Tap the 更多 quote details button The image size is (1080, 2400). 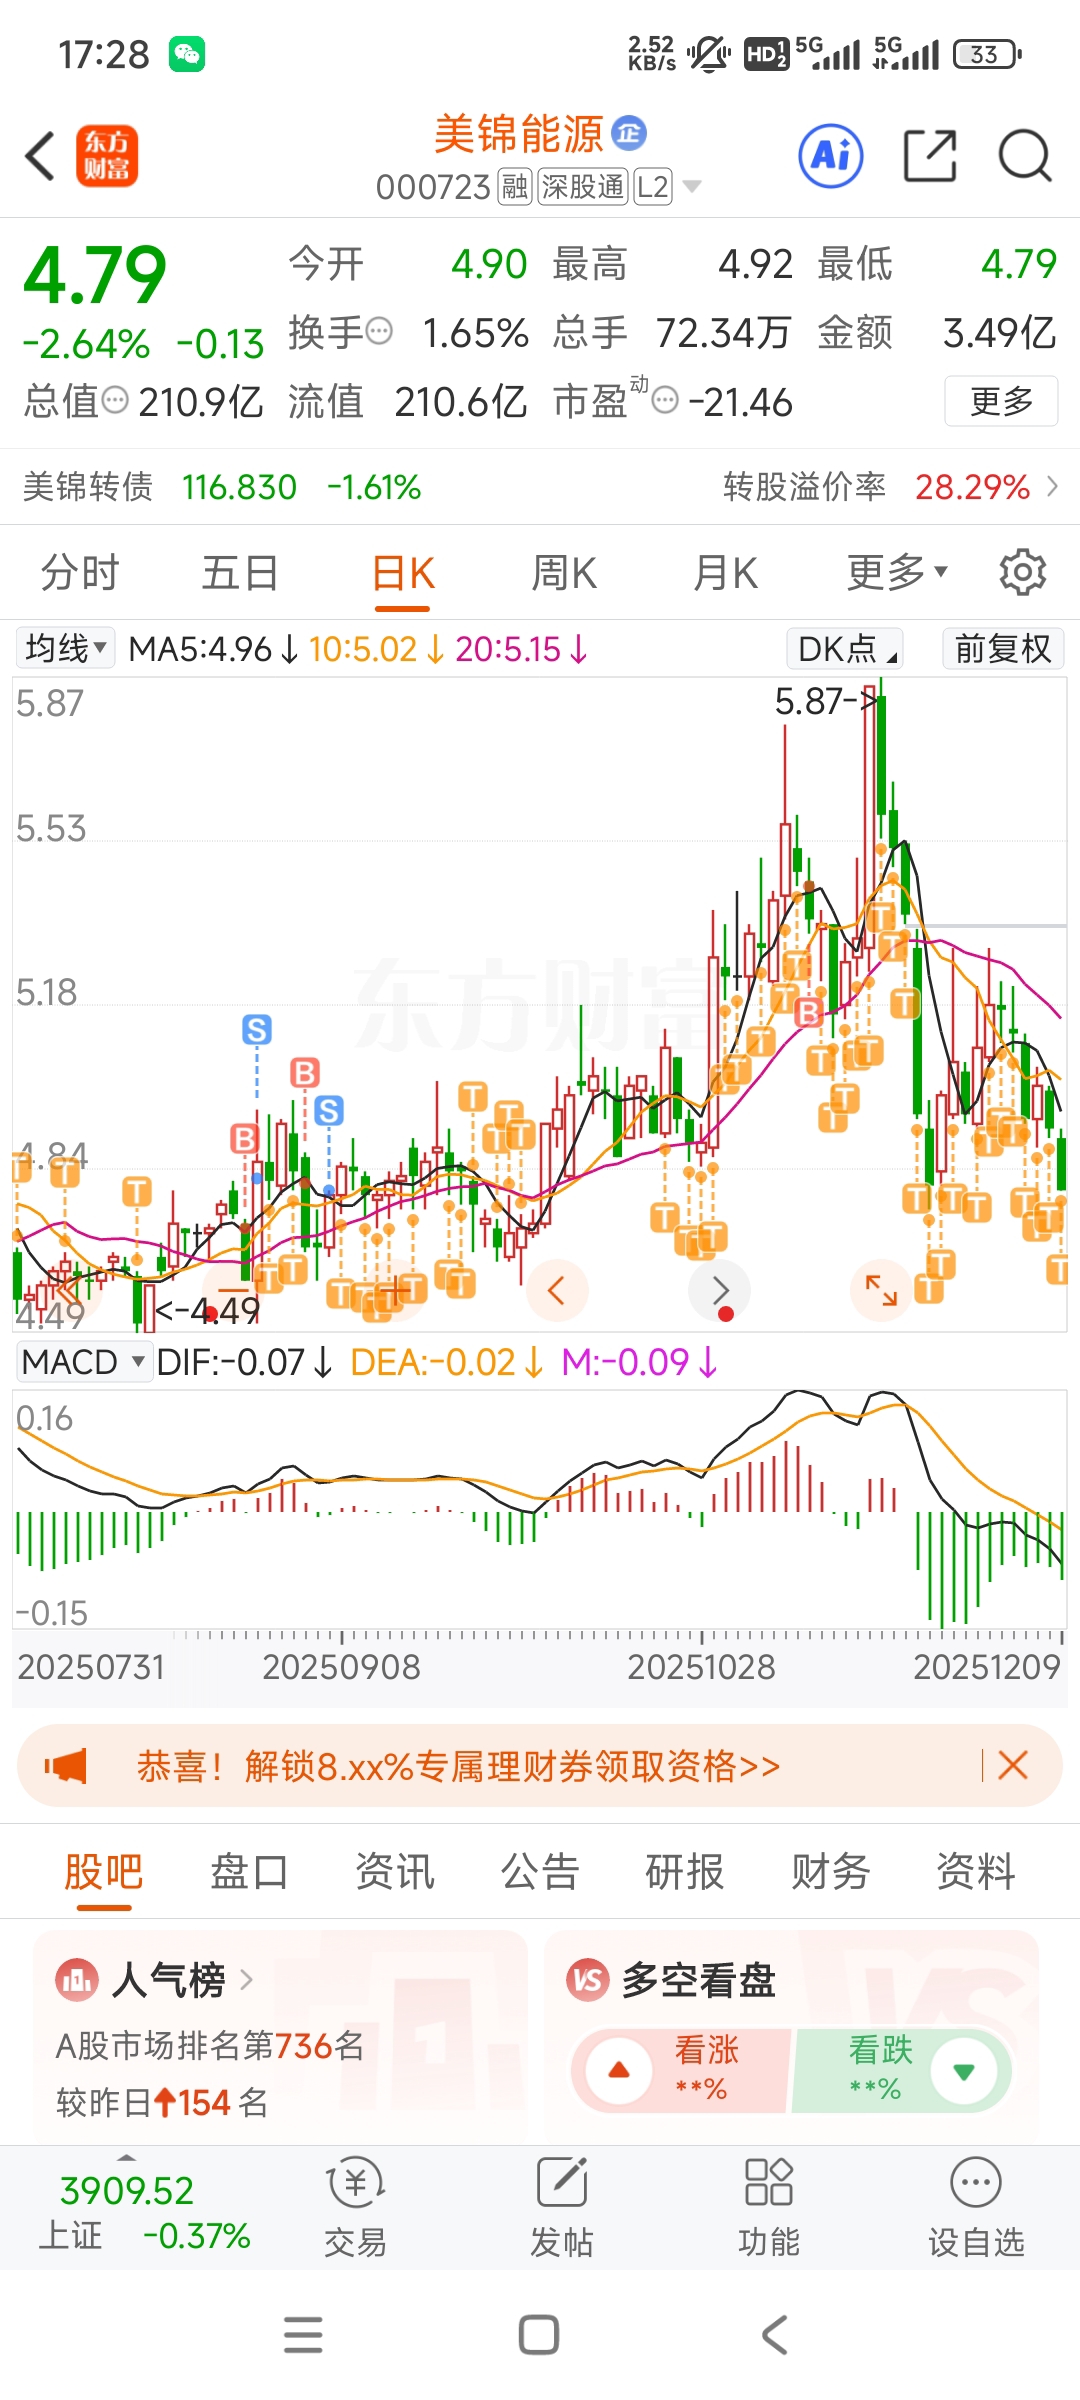click(x=1001, y=401)
